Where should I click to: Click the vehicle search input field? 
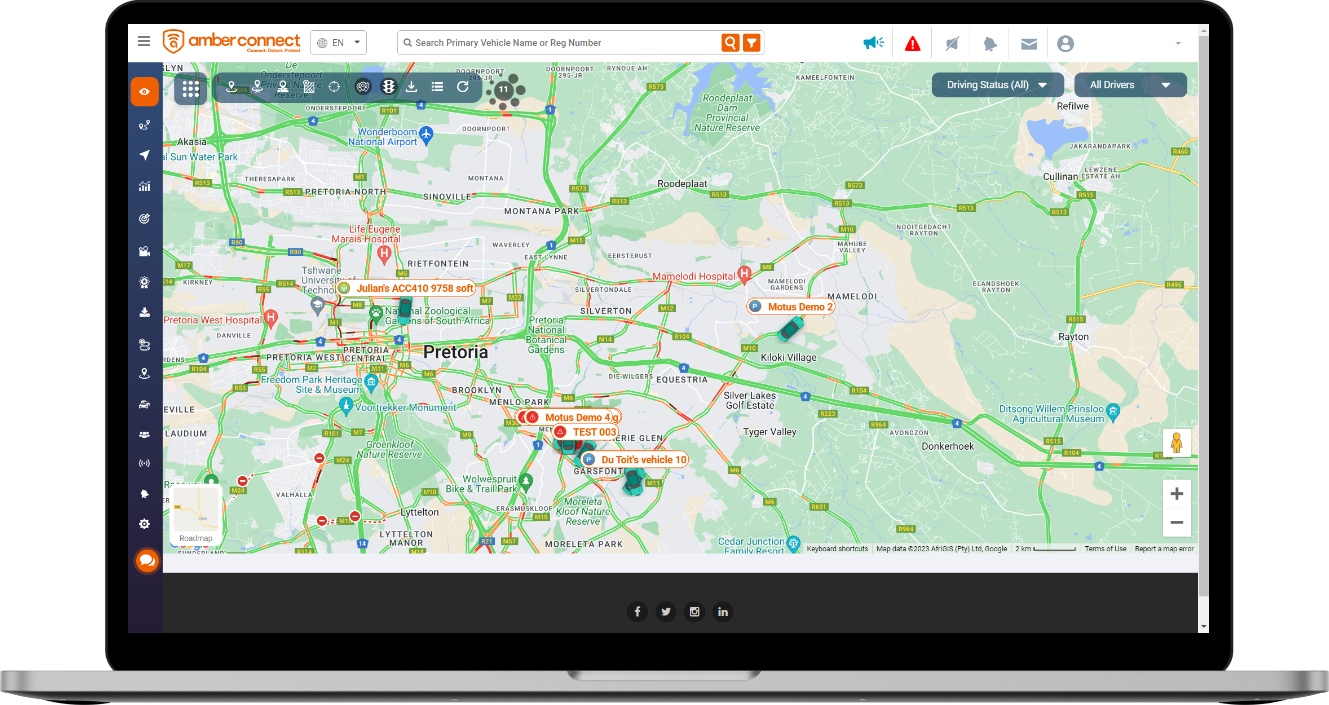[559, 43]
